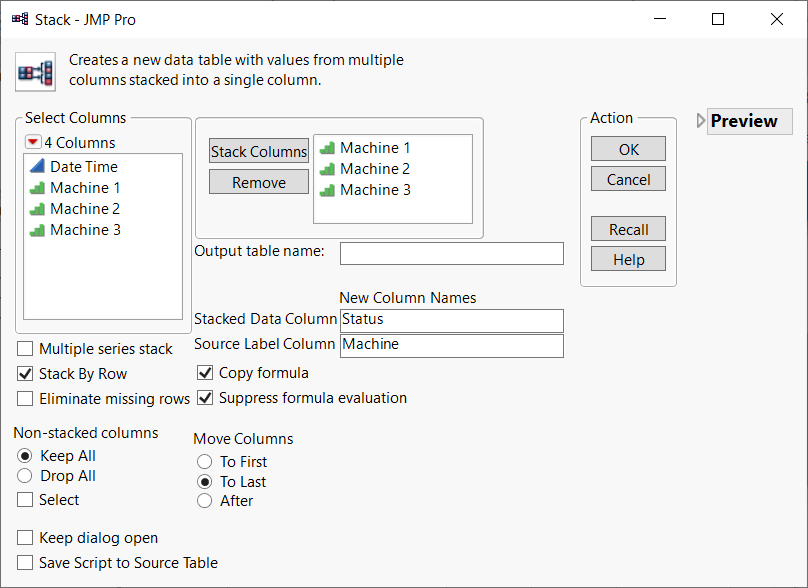The width and height of the screenshot is (808, 588).
Task: Expand the Preview disclosure triangle
Action: click(x=700, y=121)
